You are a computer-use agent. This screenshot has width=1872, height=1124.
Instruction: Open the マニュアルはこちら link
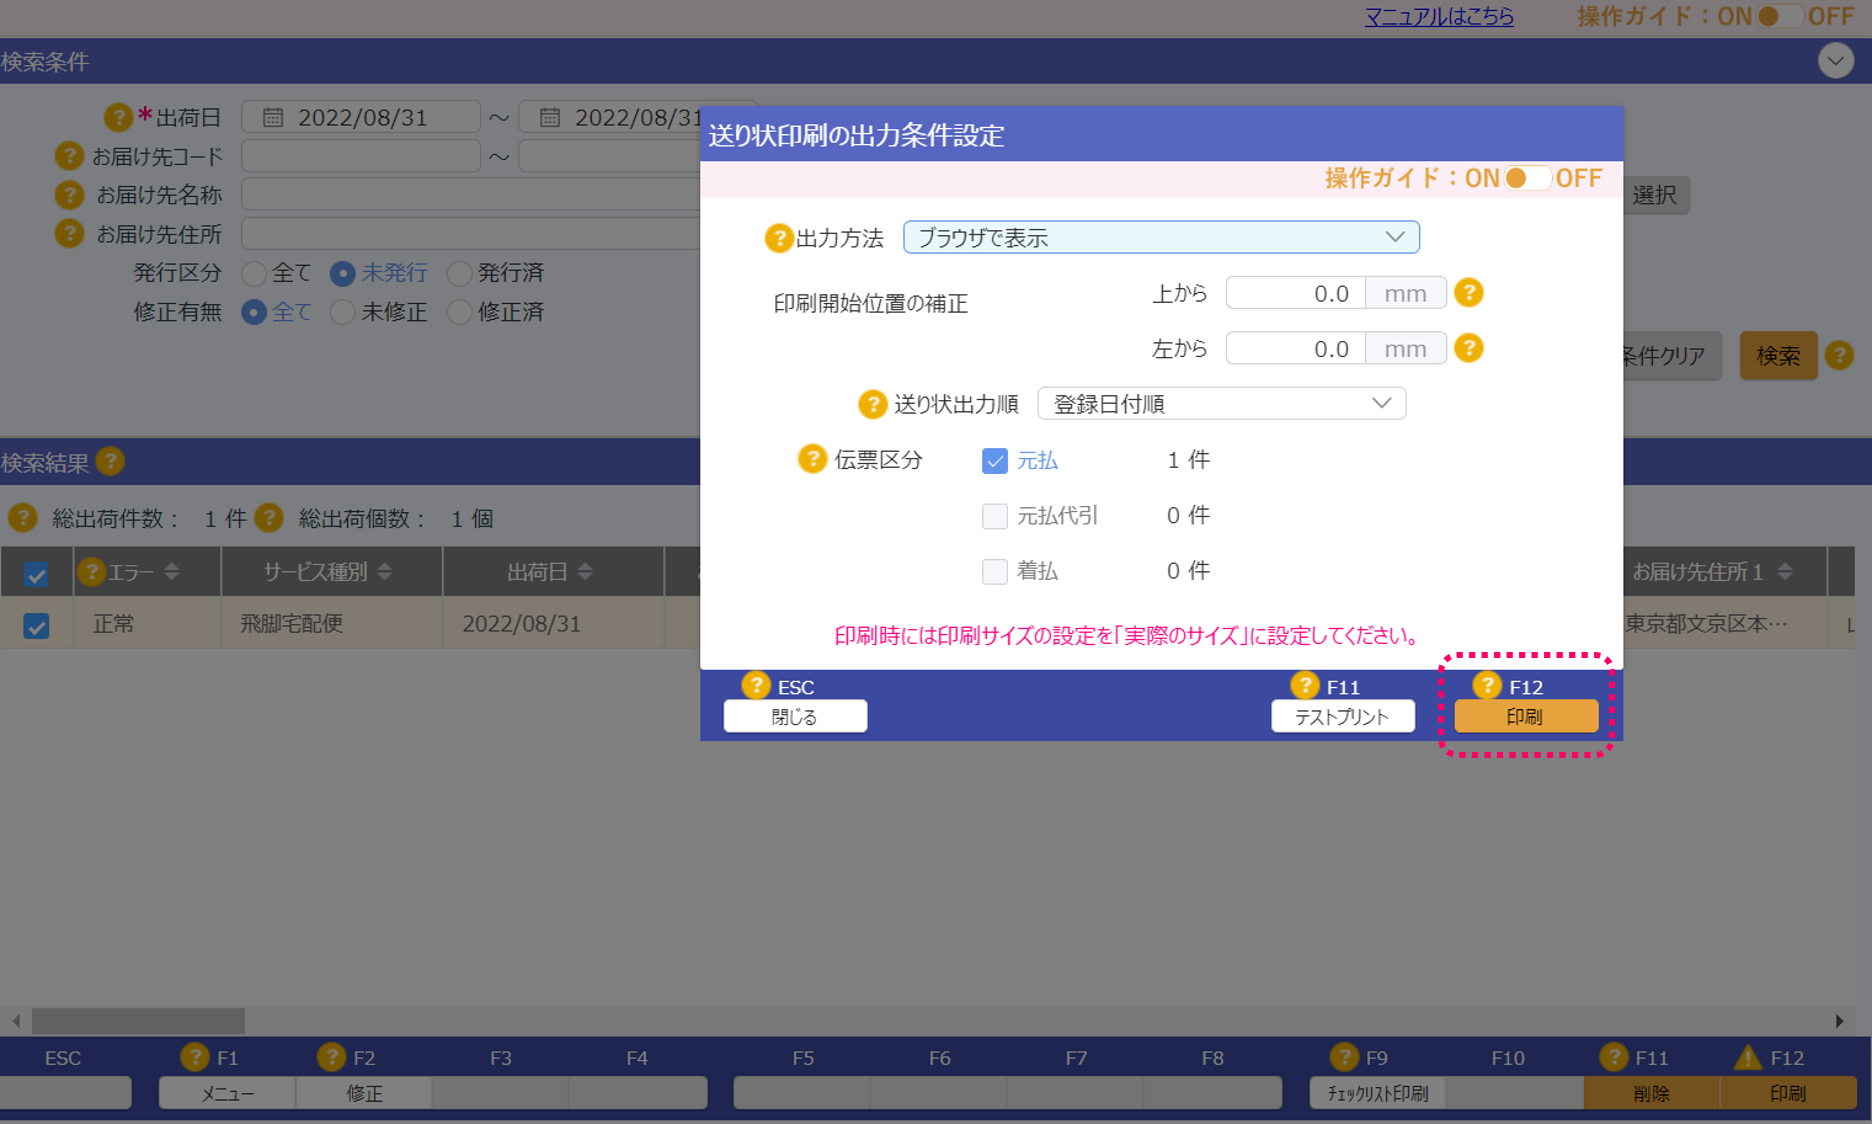click(x=1438, y=17)
